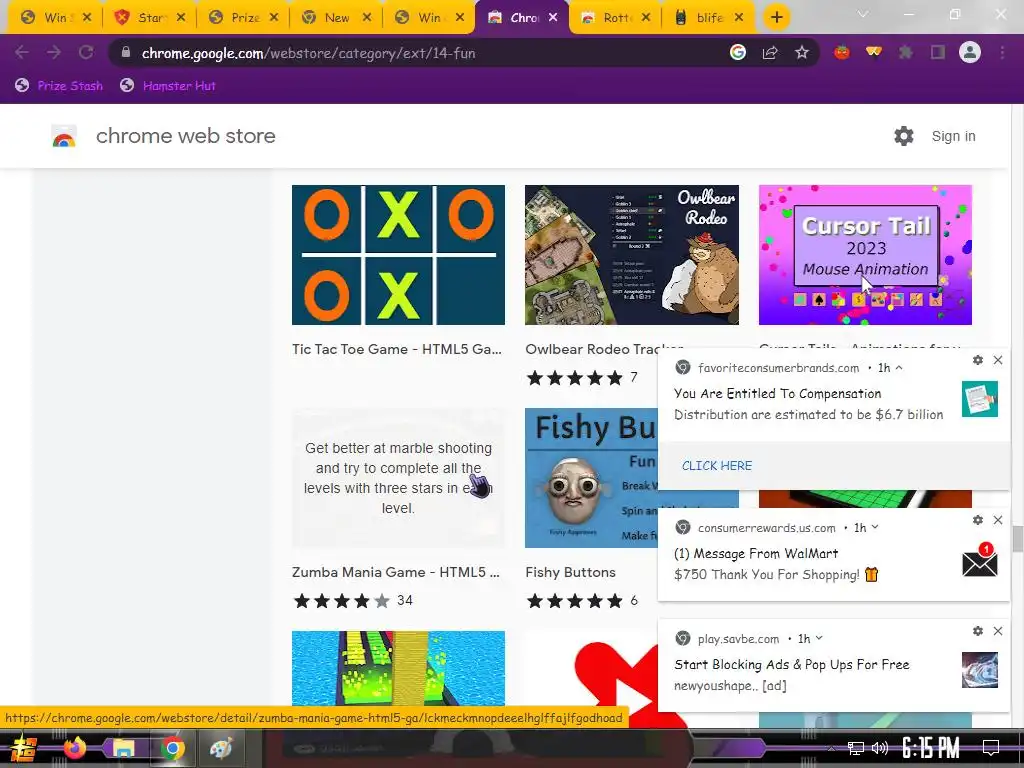Image resolution: width=1024 pixels, height=768 pixels.
Task: Open the orange mask extension icon
Action: [x=874, y=52]
